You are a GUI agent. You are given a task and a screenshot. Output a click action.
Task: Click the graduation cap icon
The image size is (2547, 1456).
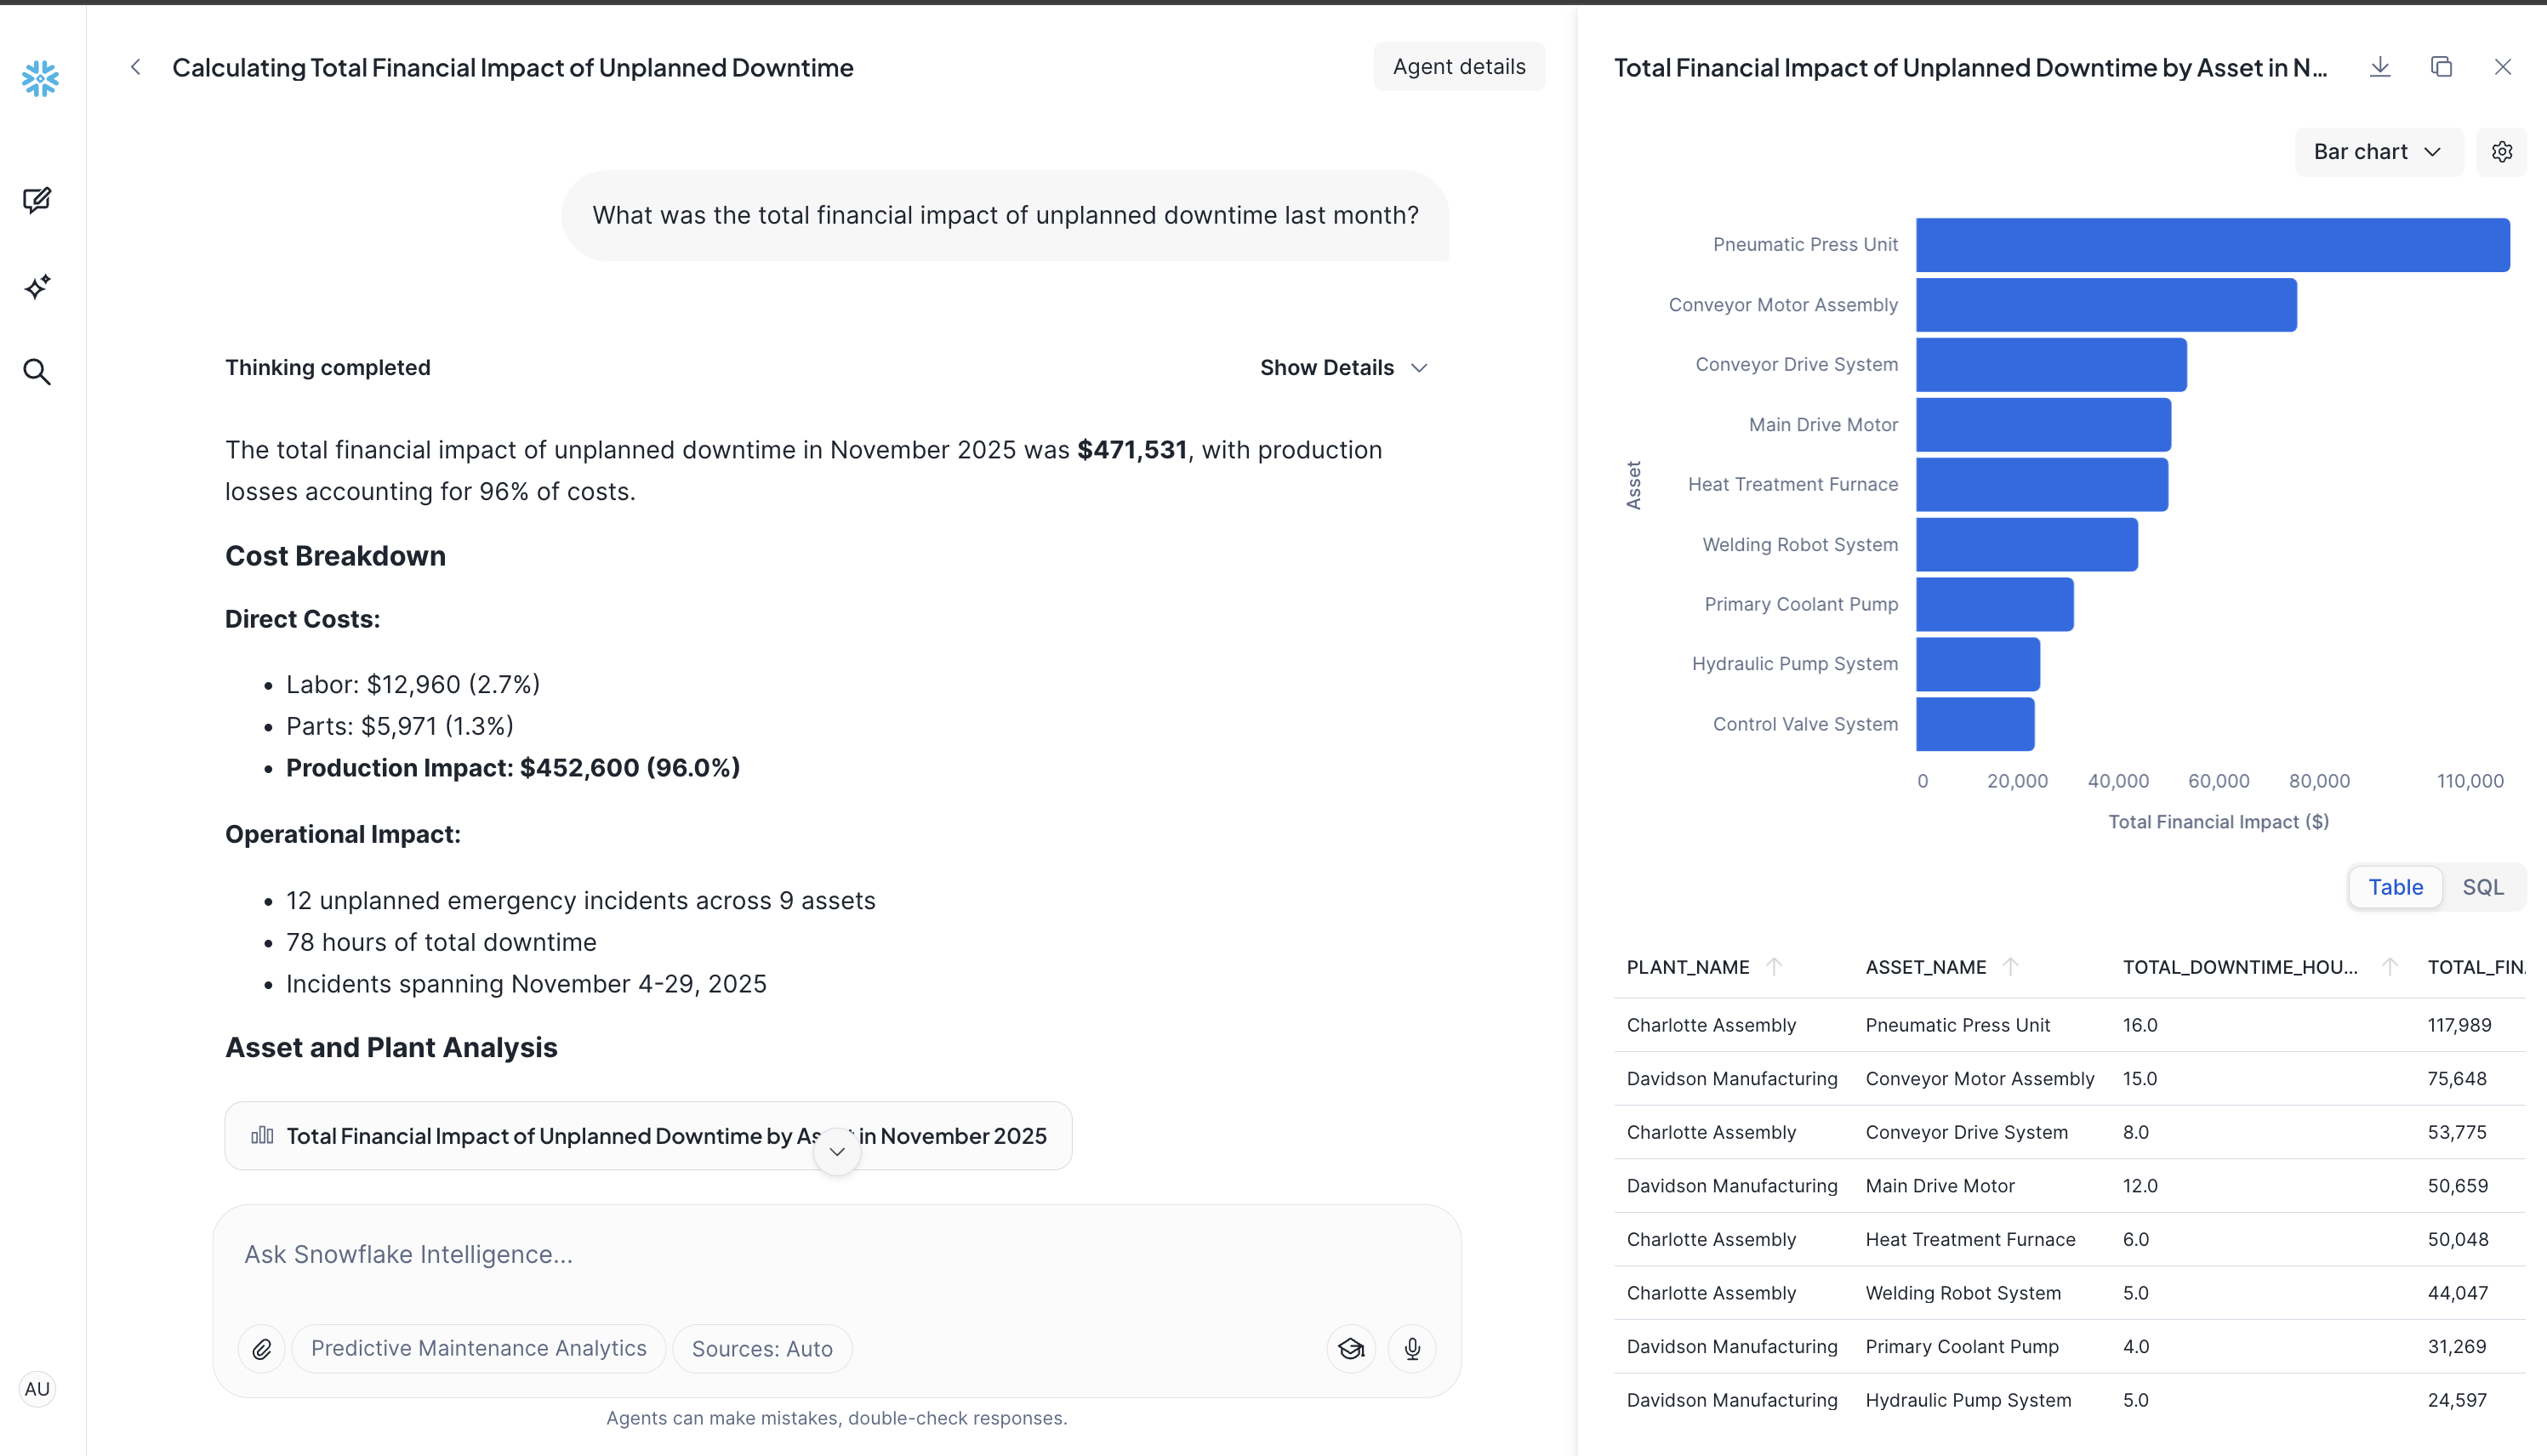coord(1351,1349)
